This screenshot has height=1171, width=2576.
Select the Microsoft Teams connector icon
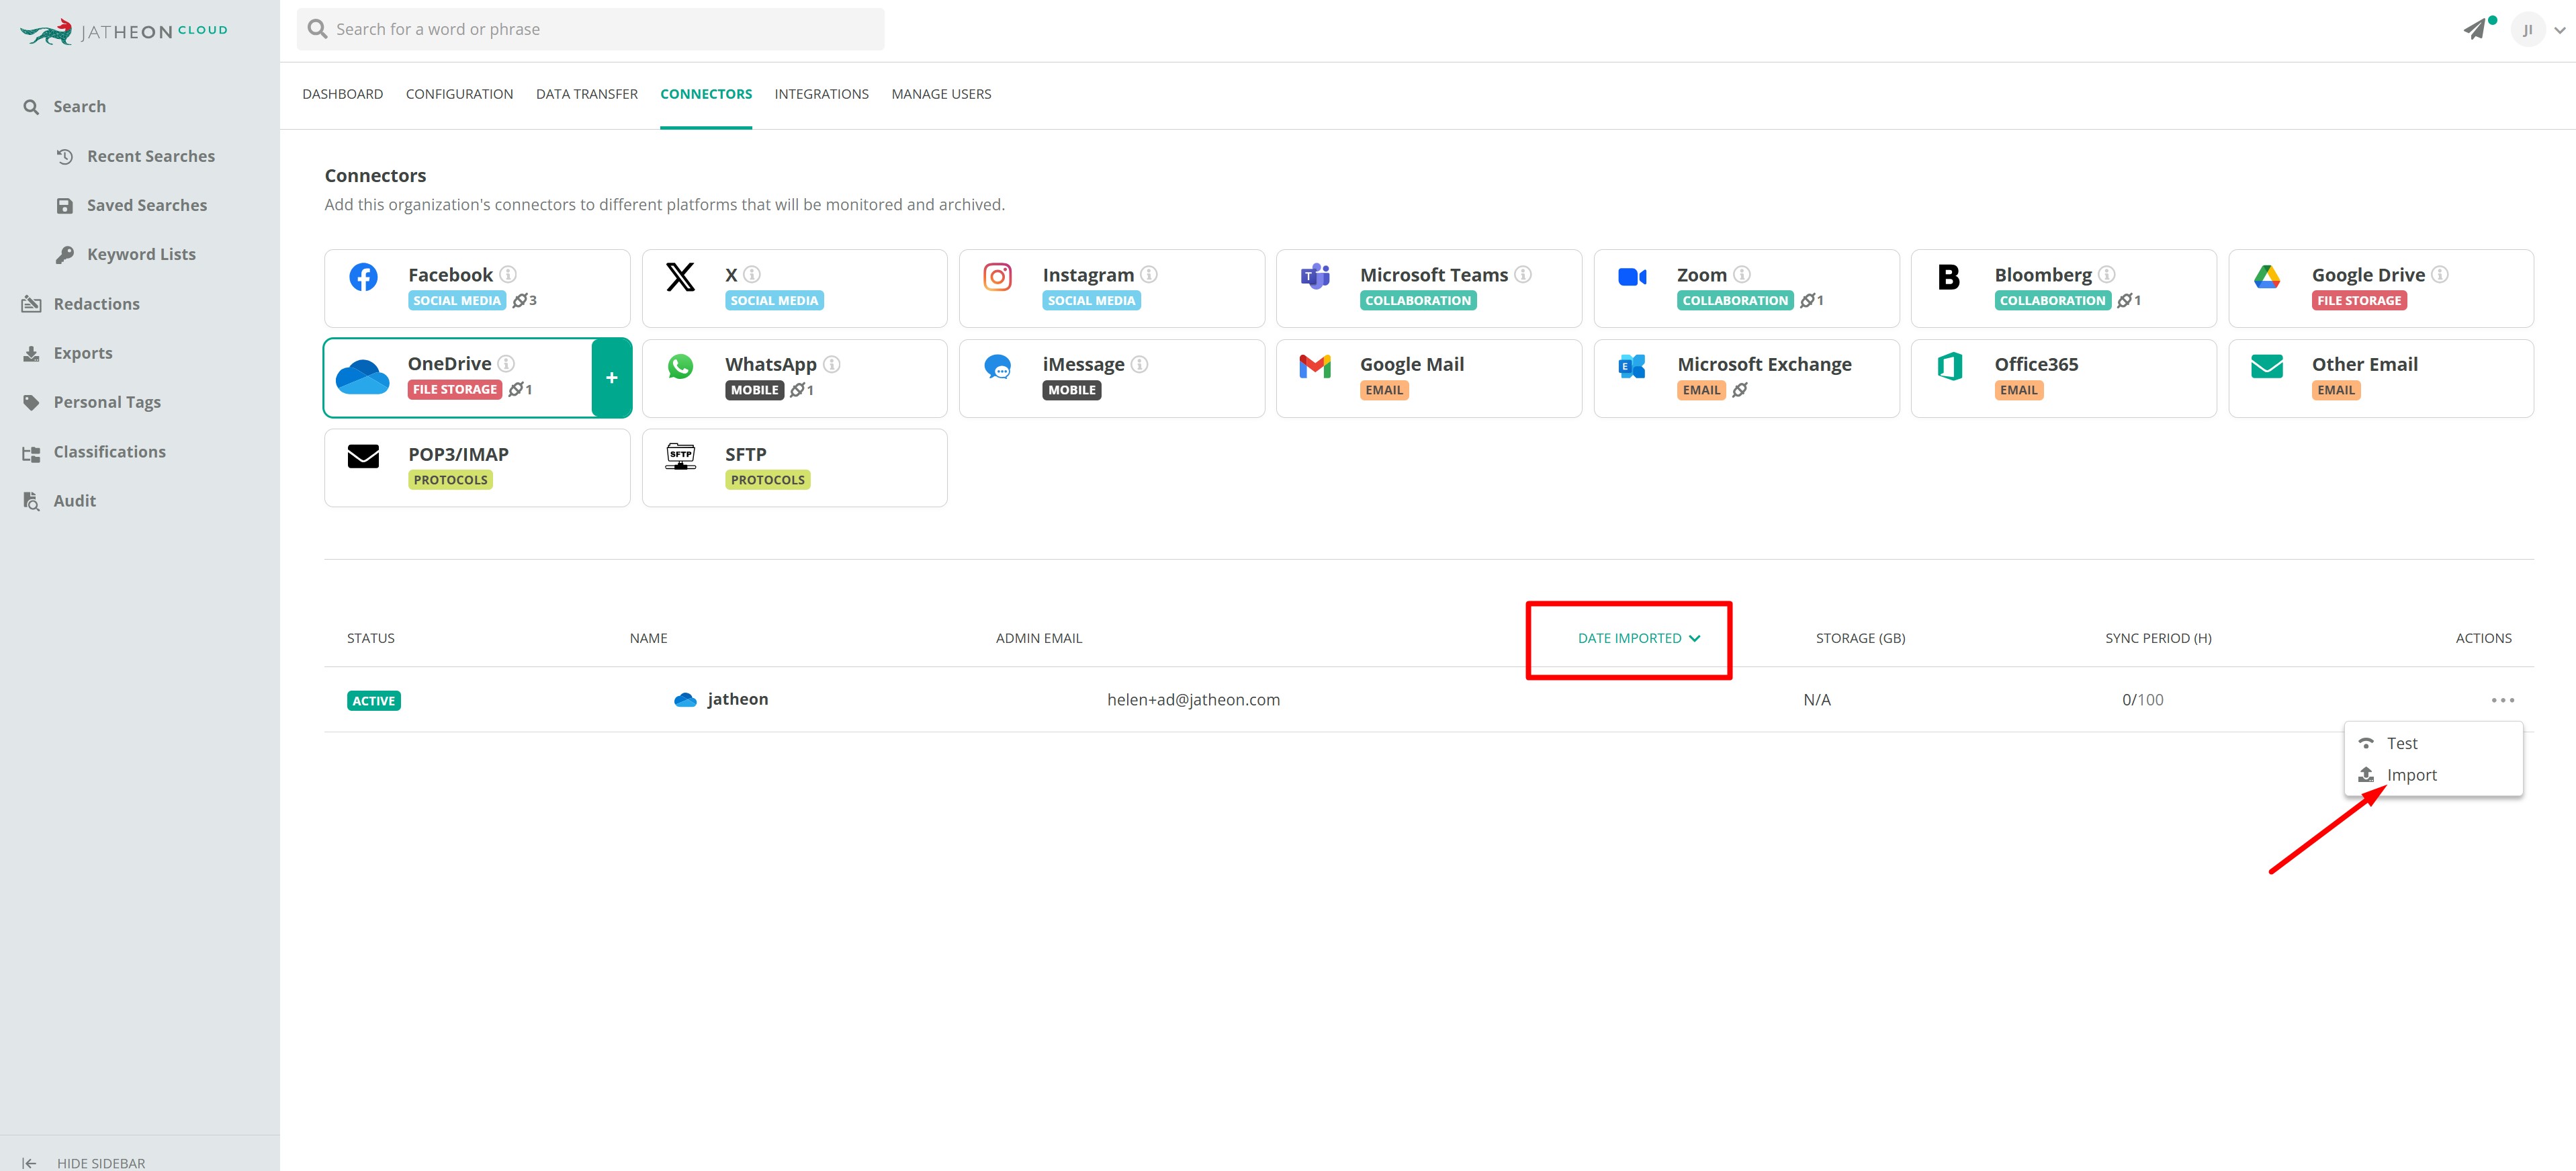tap(1315, 277)
